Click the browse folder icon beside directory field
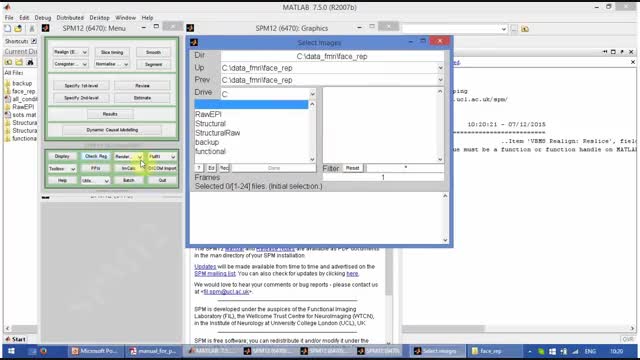This screenshot has height=360, width=640. click(525, 29)
